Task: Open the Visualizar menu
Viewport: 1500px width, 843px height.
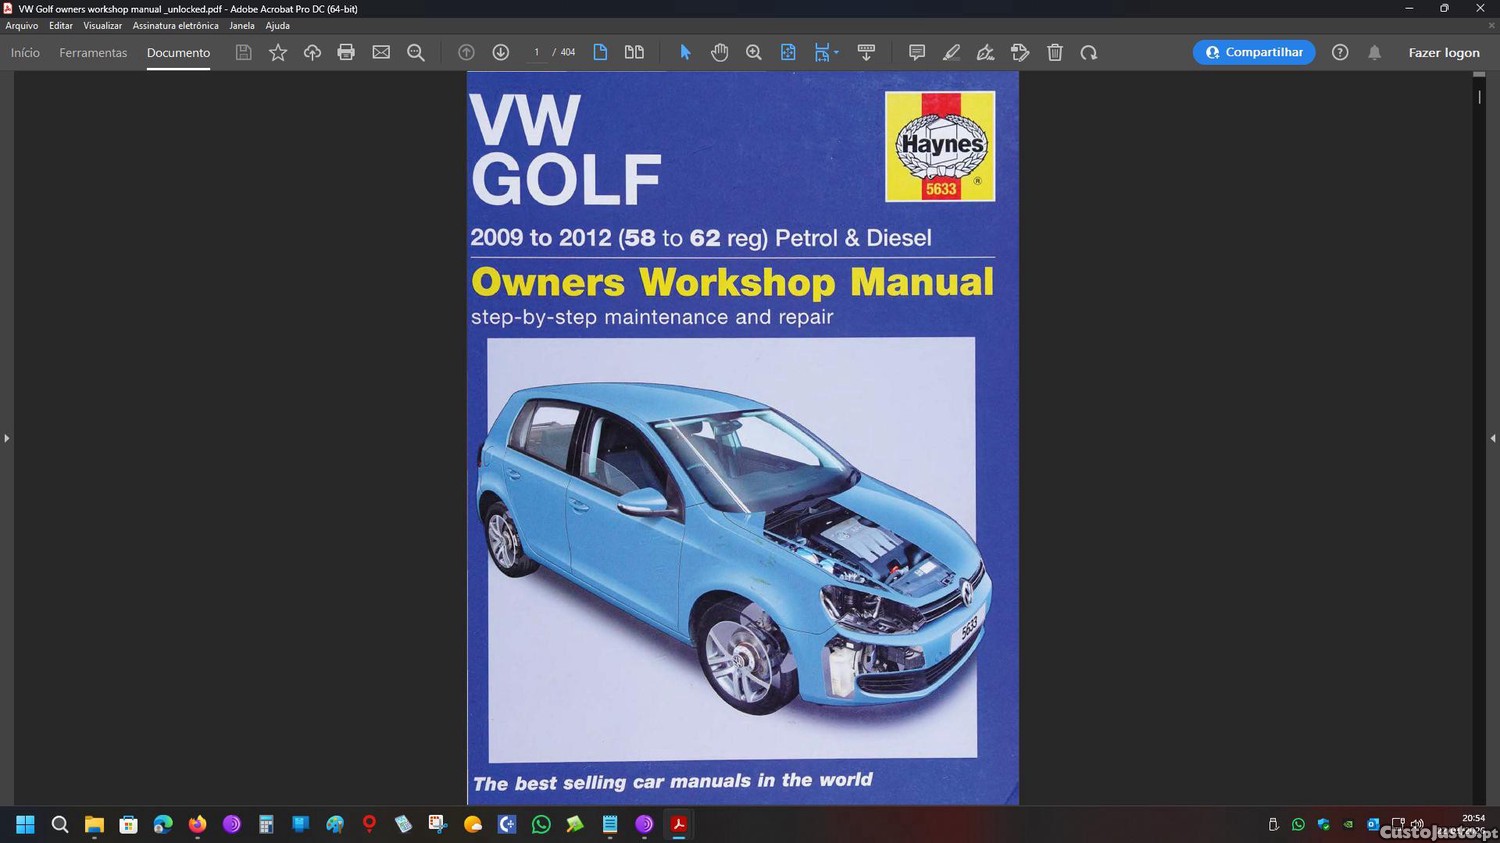Action: pos(102,26)
